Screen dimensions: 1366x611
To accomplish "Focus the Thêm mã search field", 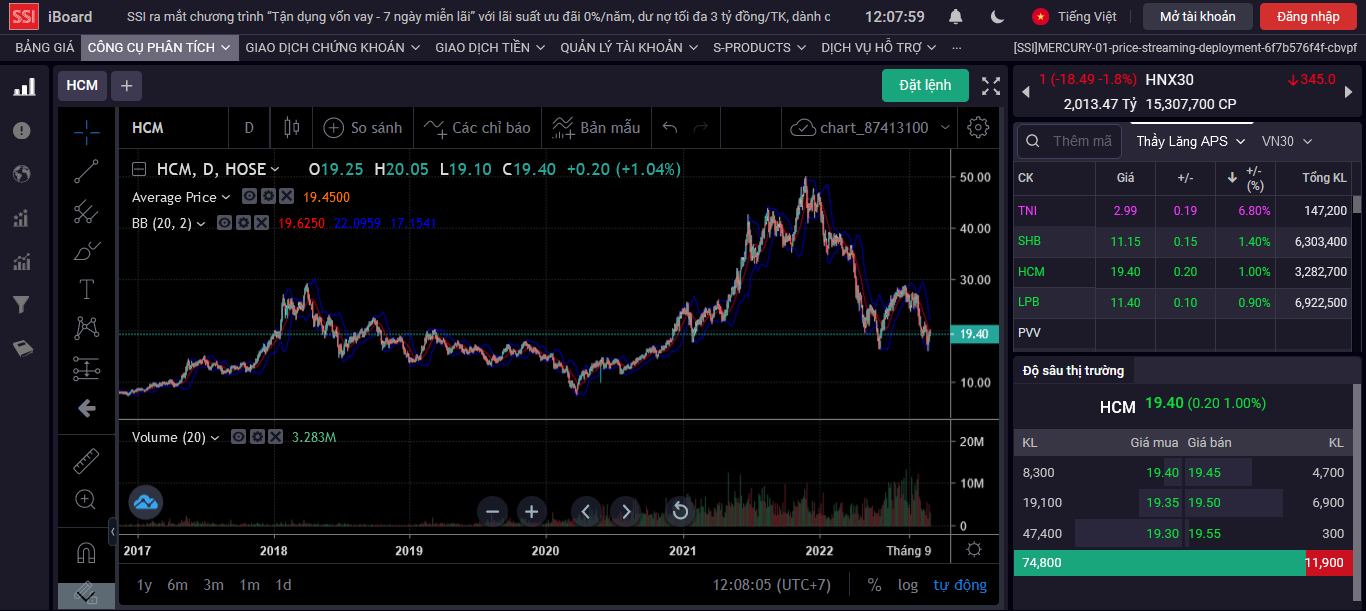I will point(1069,141).
